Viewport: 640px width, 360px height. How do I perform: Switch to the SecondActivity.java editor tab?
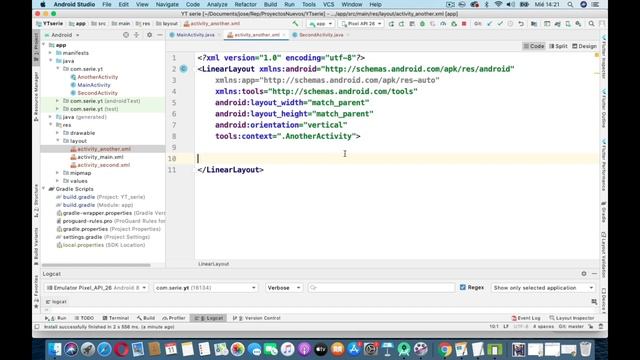point(321,35)
